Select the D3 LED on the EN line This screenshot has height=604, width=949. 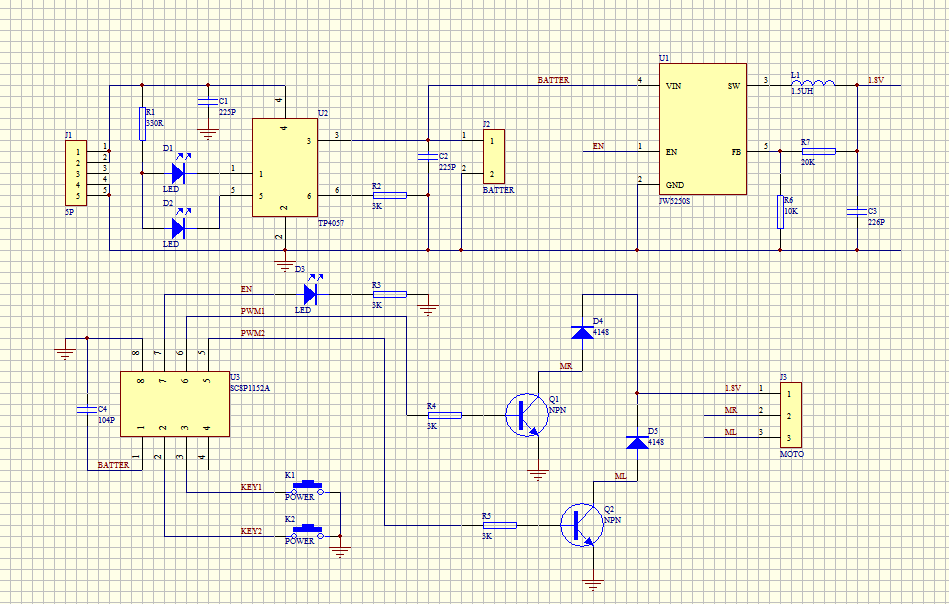pyautogui.click(x=310, y=294)
